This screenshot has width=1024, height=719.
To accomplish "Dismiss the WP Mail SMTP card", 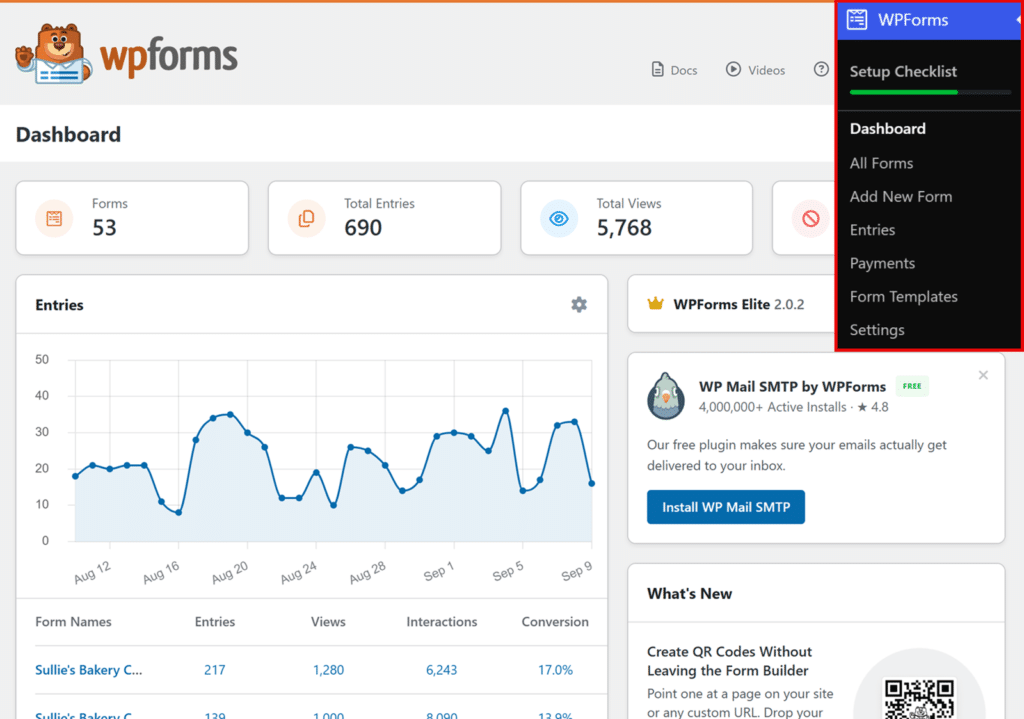I will click(983, 375).
